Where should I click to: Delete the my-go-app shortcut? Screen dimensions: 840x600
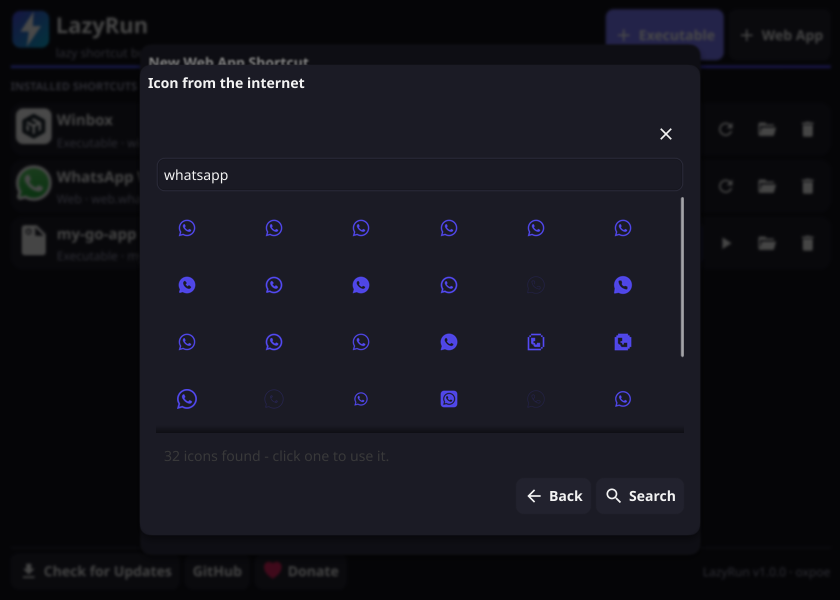(807, 243)
